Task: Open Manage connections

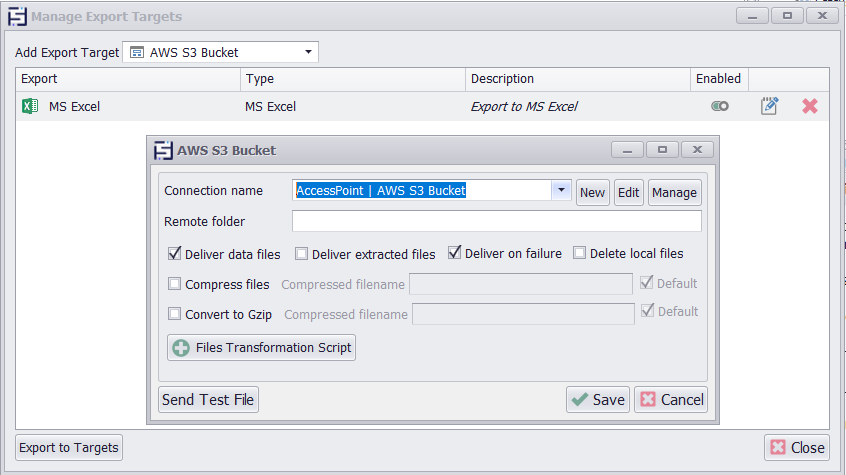Action: point(674,193)
